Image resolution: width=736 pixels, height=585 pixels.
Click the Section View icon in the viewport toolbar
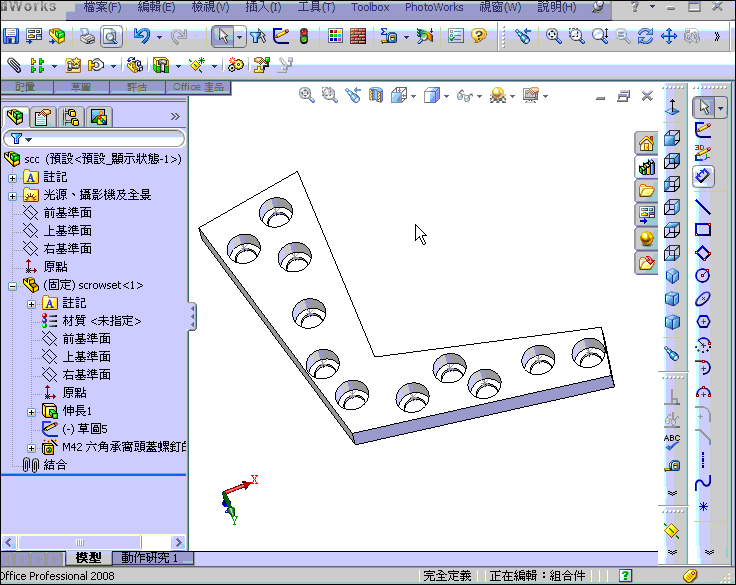(376, 95)
